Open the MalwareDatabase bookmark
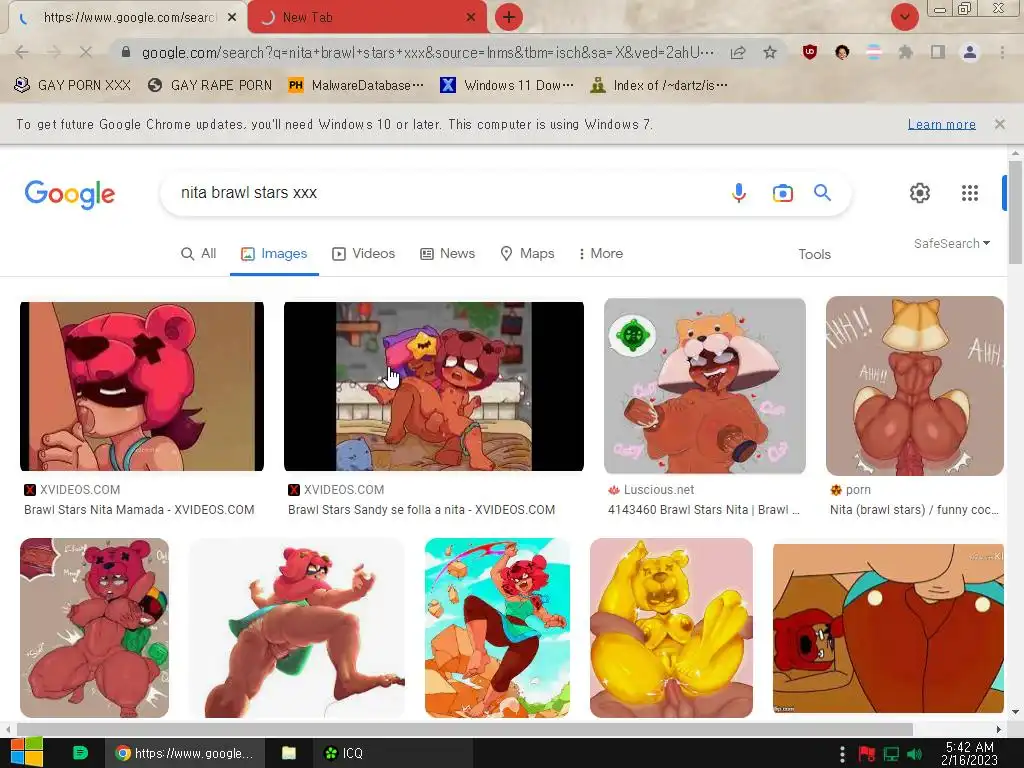The width and height of the screenshot is (1024, 768). click(x=356, y=86)
